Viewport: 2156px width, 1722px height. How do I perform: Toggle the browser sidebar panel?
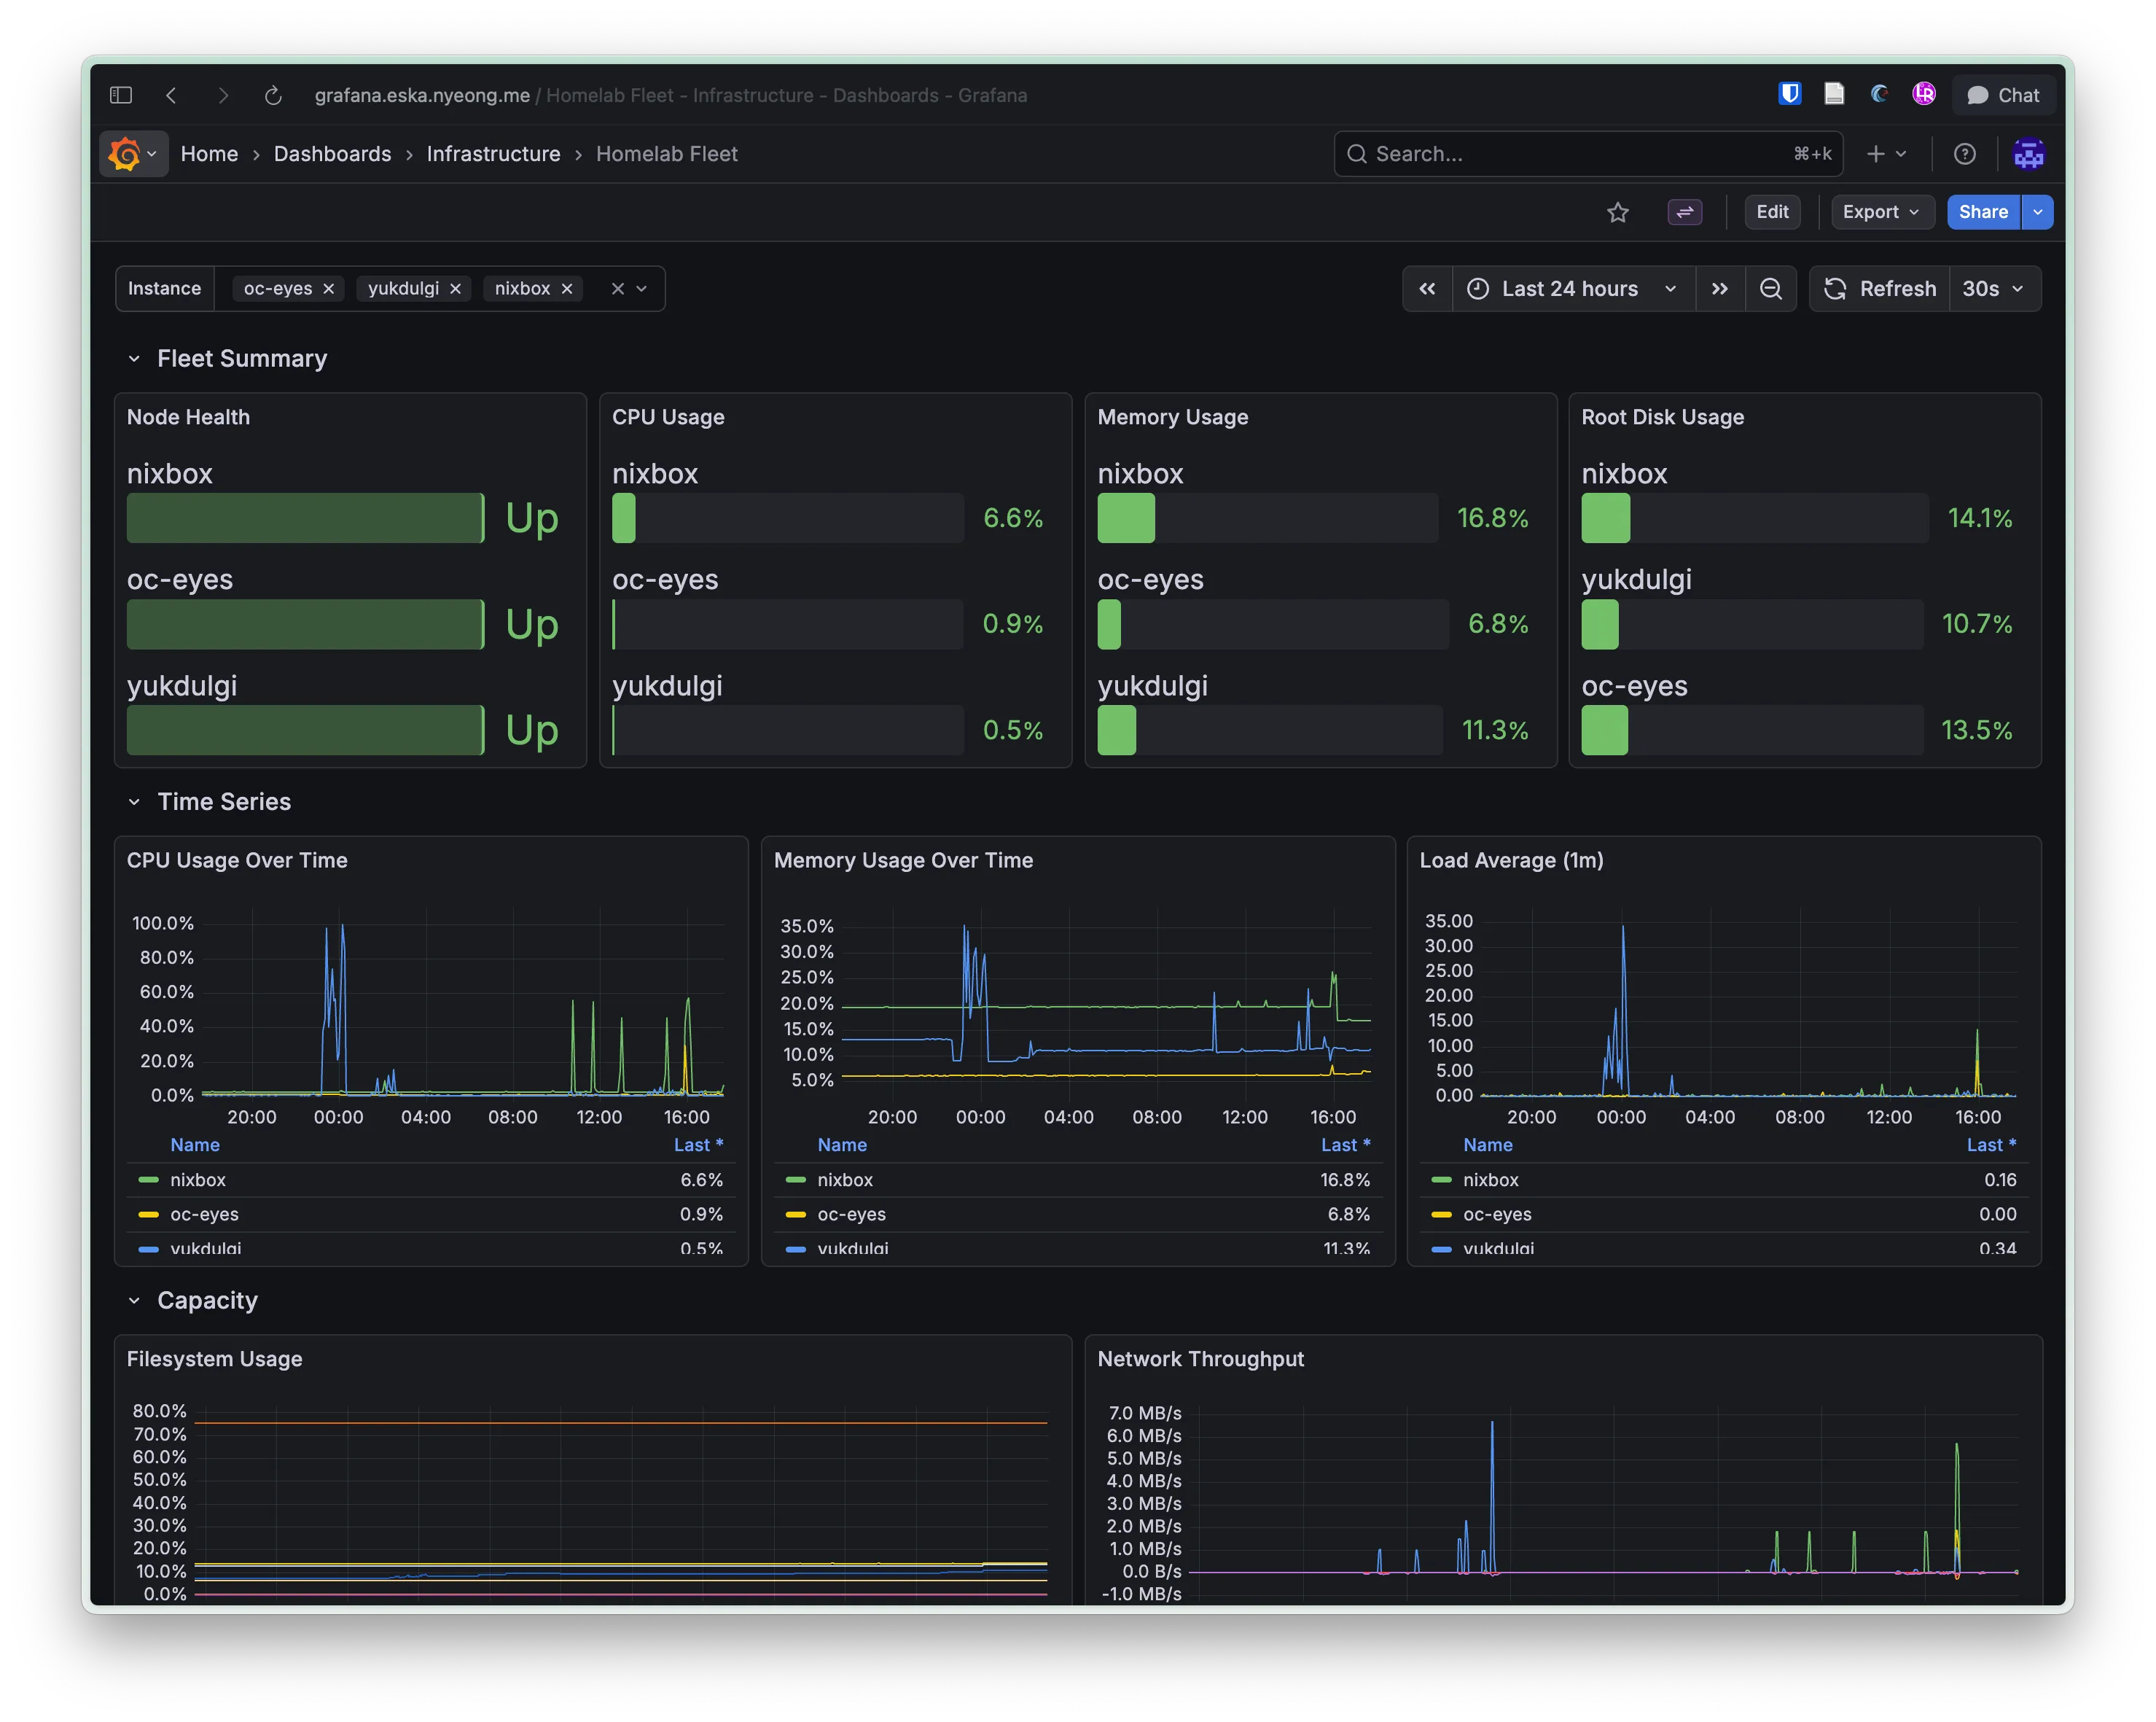point(121,95)
